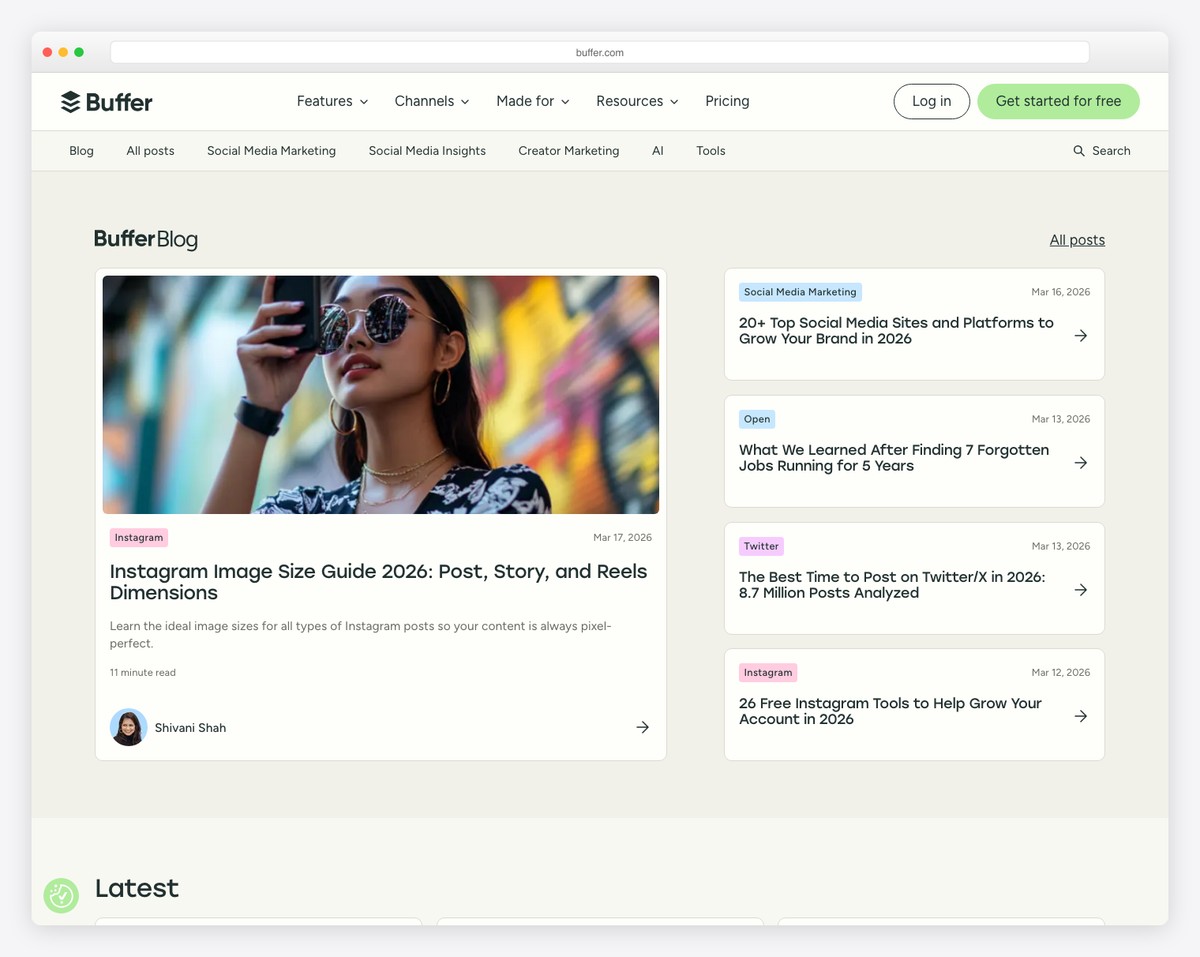
Task: Expand the Channels dropdown
Action: tap(431, 101)
